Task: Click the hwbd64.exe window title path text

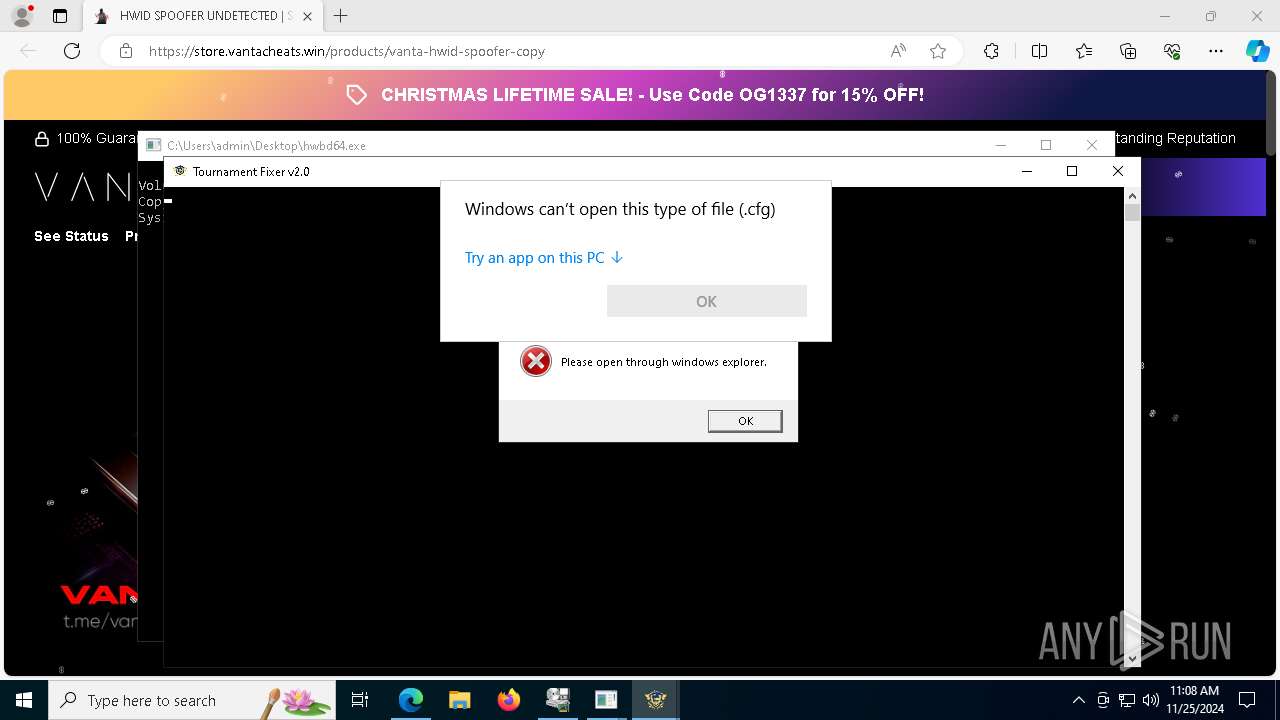Action: coord(266,145)
